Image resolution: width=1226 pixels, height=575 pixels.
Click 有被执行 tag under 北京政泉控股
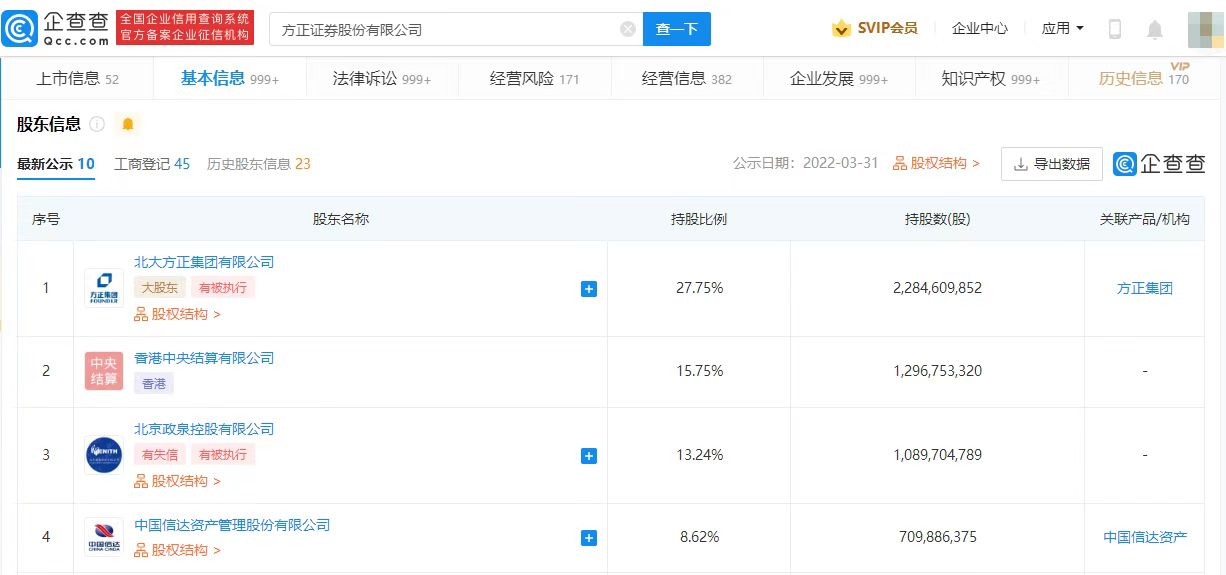[223, 455]
